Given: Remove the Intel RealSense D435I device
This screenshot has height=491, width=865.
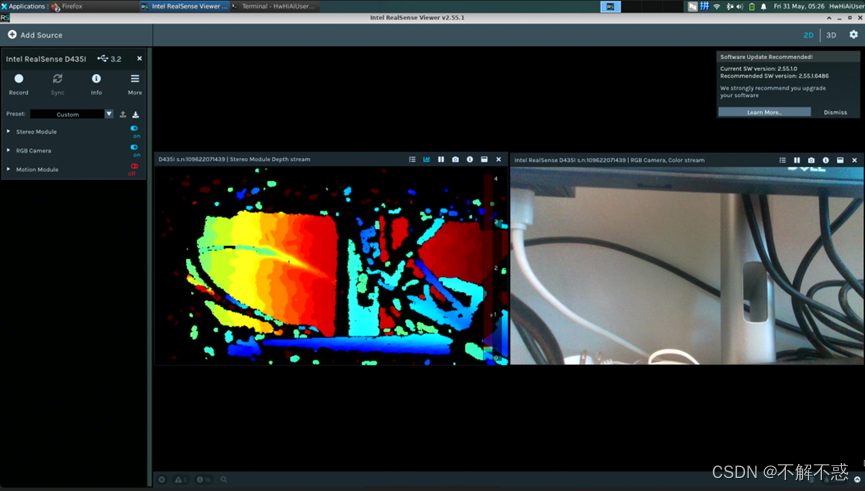Looking at the screenshot, I should pyautogui.click(x=140, y=58).
